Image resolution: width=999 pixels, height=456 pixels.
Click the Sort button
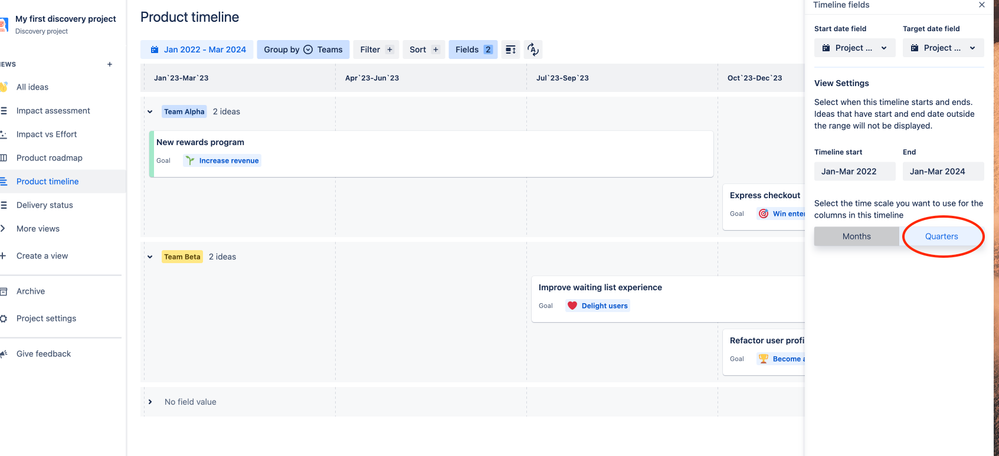point(424,50)
